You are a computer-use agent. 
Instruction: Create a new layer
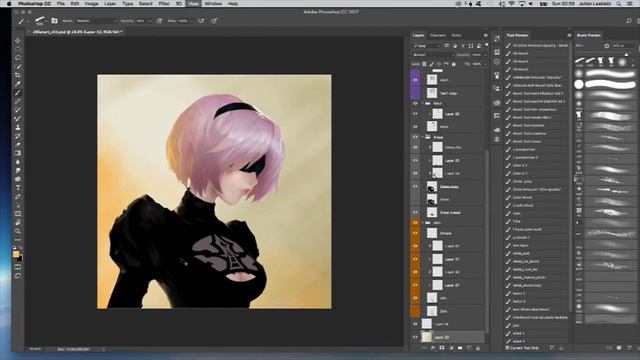point(469,348)
